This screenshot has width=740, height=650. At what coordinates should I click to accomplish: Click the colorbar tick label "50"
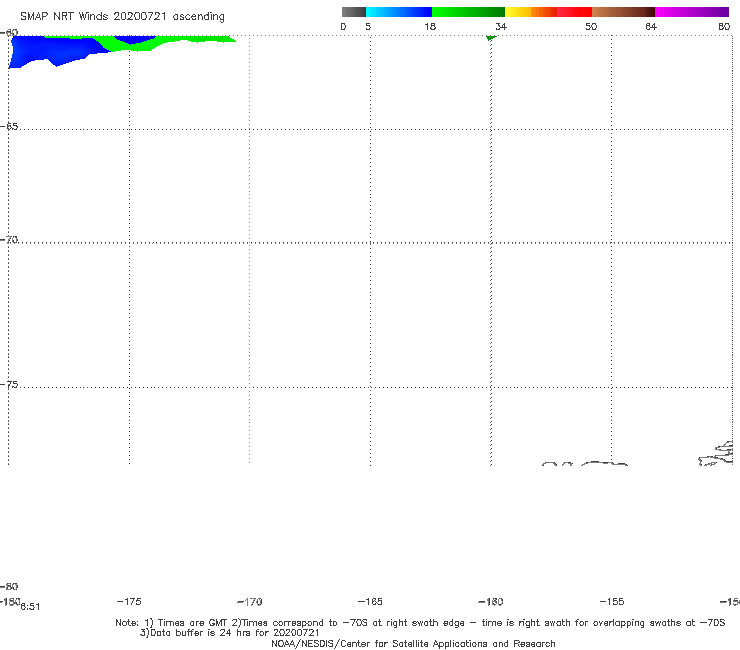click(x=591, y=26)
